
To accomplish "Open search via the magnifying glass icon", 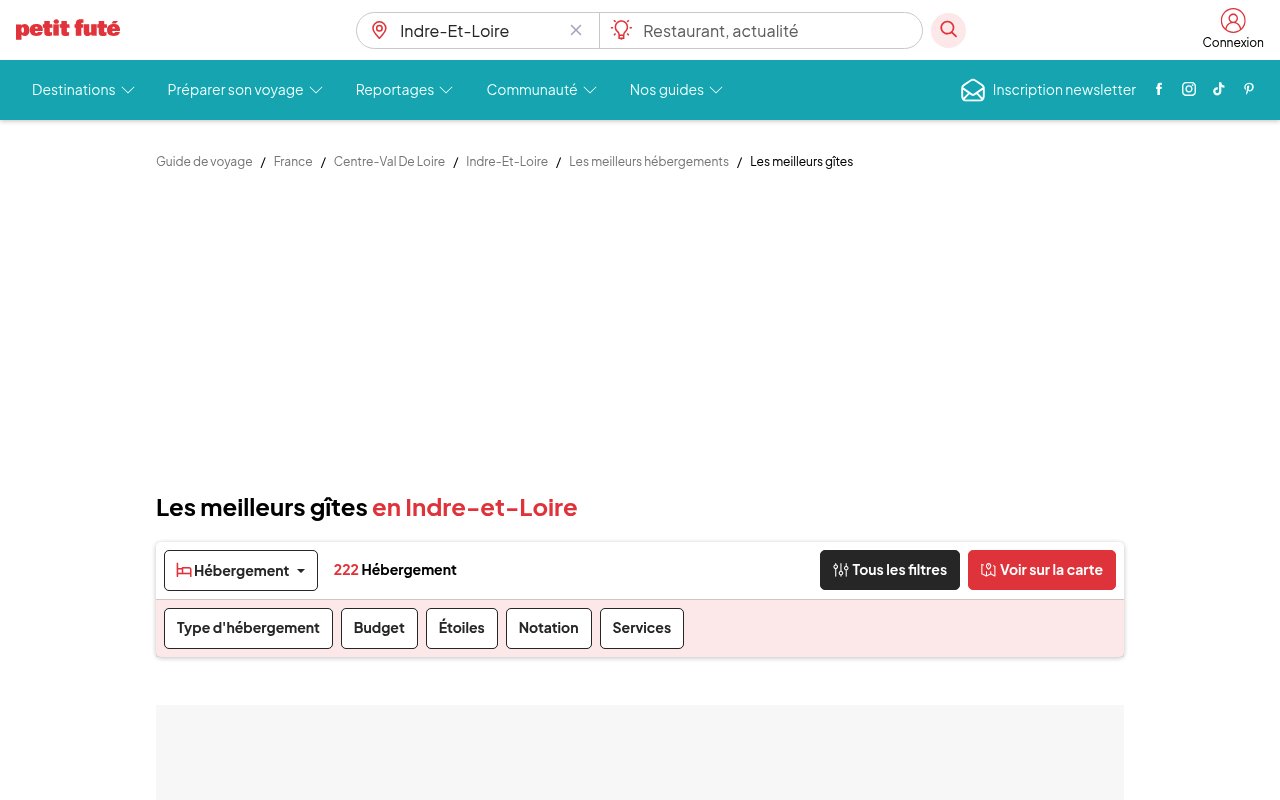I will click(x=948, y=30).
